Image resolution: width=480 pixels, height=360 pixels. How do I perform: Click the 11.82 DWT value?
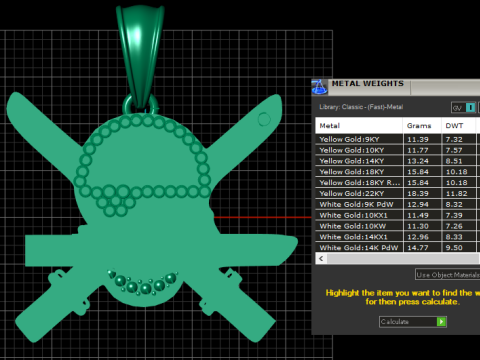tap(456, 193)
